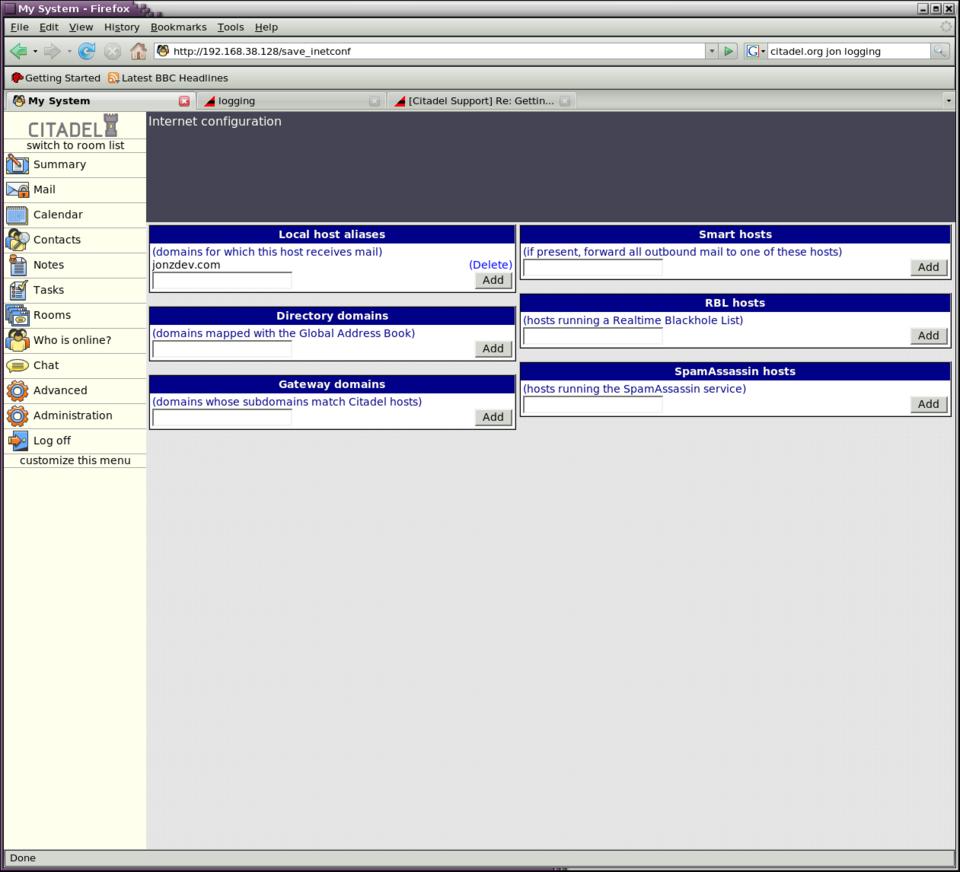This screenshot has width=960, height=872.
Task: Reload the page with the refresh button
Action: coord(87,51)
